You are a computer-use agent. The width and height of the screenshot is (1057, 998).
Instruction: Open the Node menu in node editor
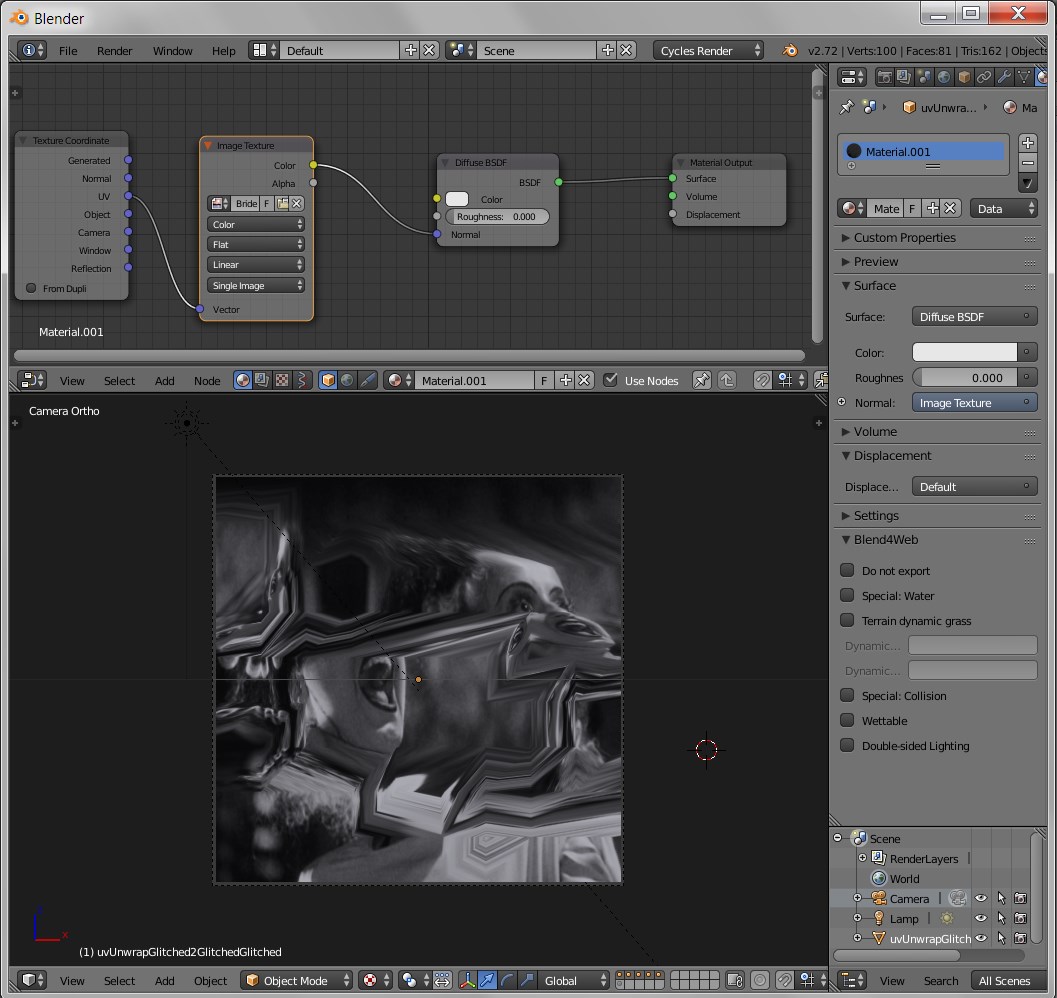[x=207, y=380]
